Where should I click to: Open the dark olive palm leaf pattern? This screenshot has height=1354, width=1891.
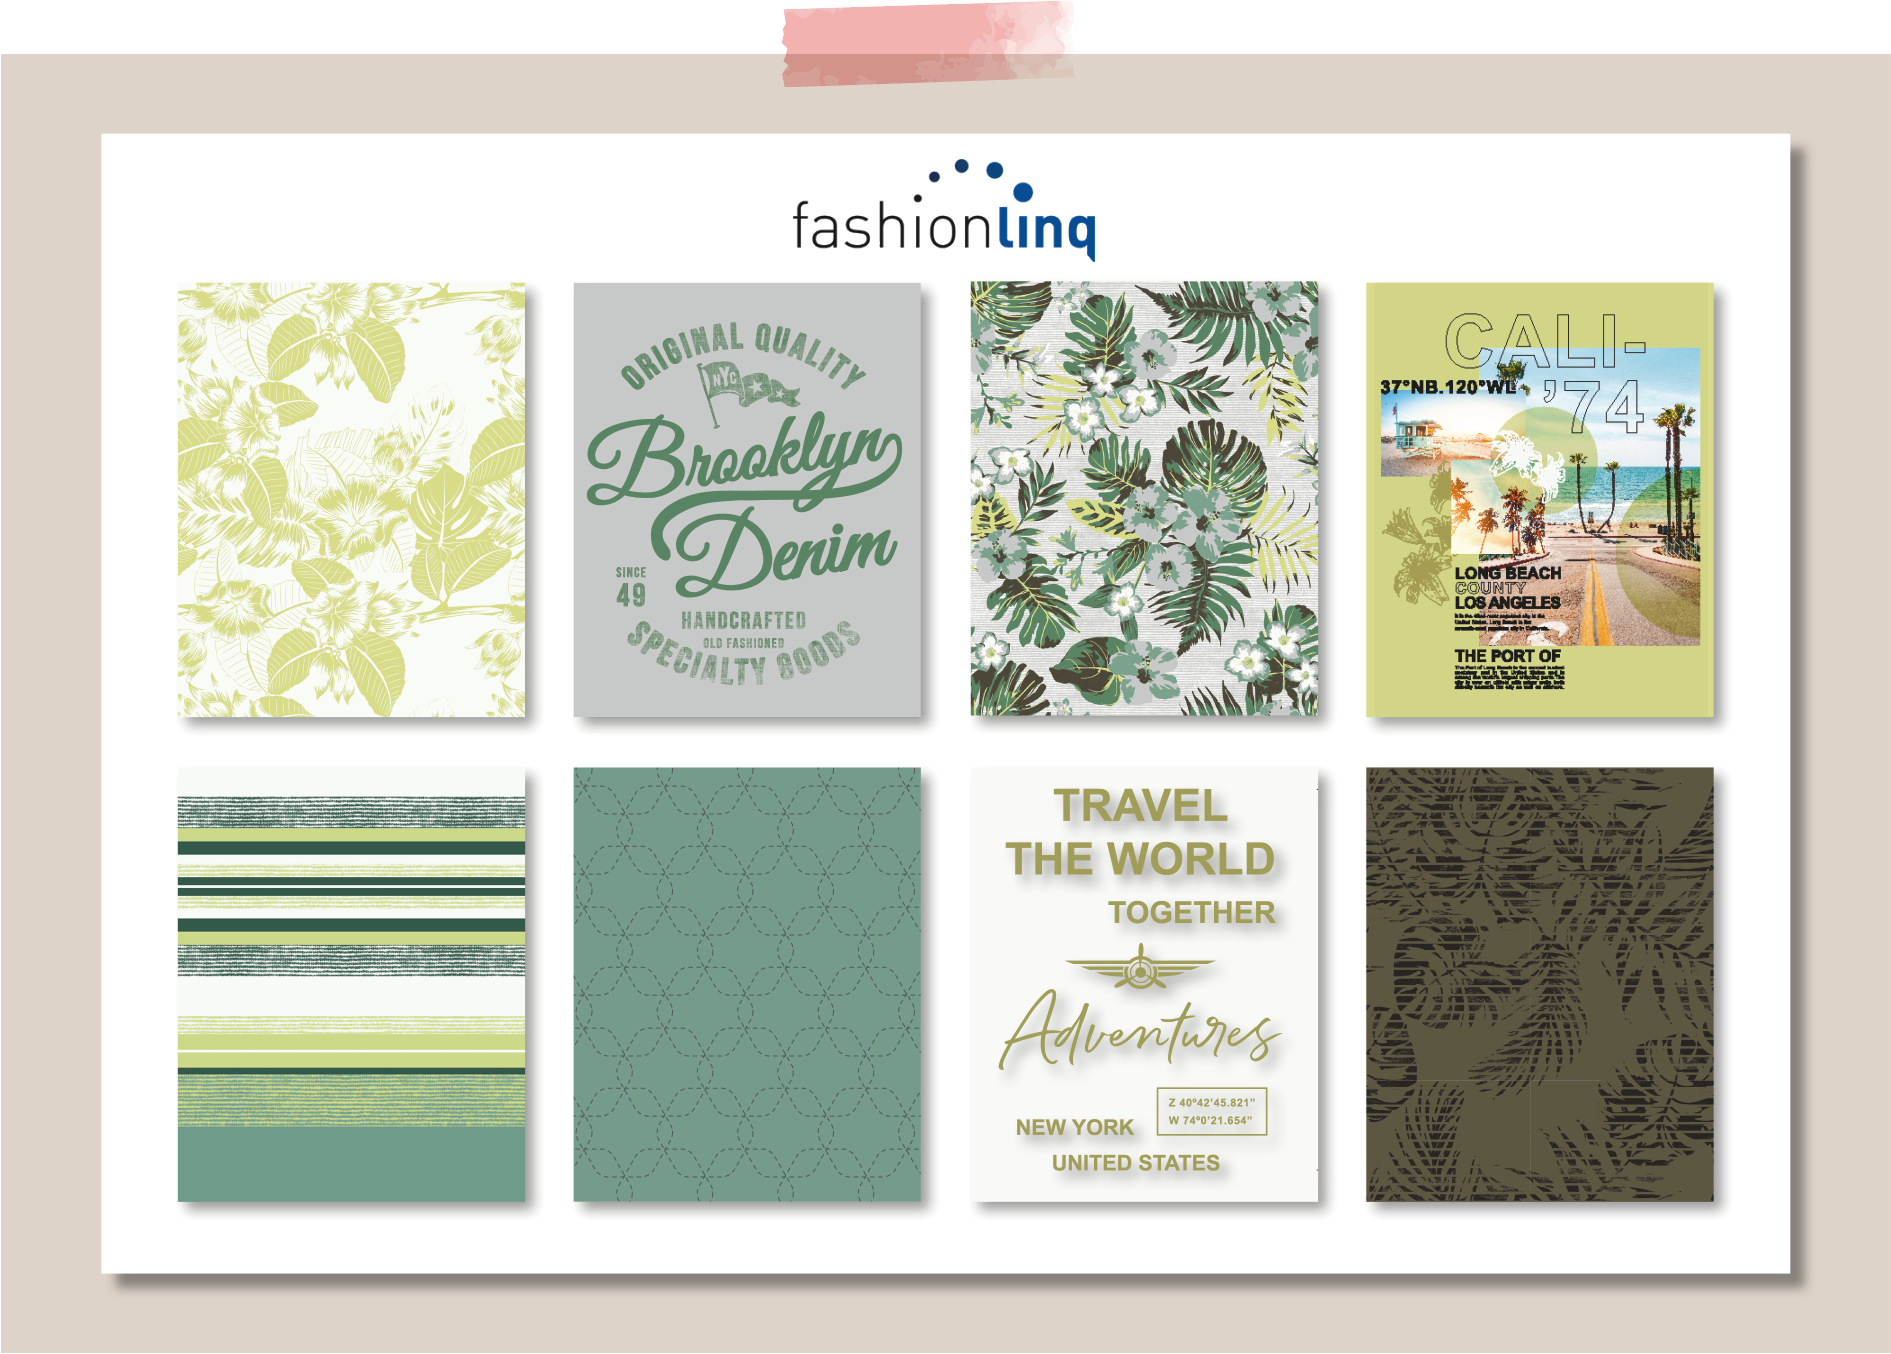tap(1539, 984)
